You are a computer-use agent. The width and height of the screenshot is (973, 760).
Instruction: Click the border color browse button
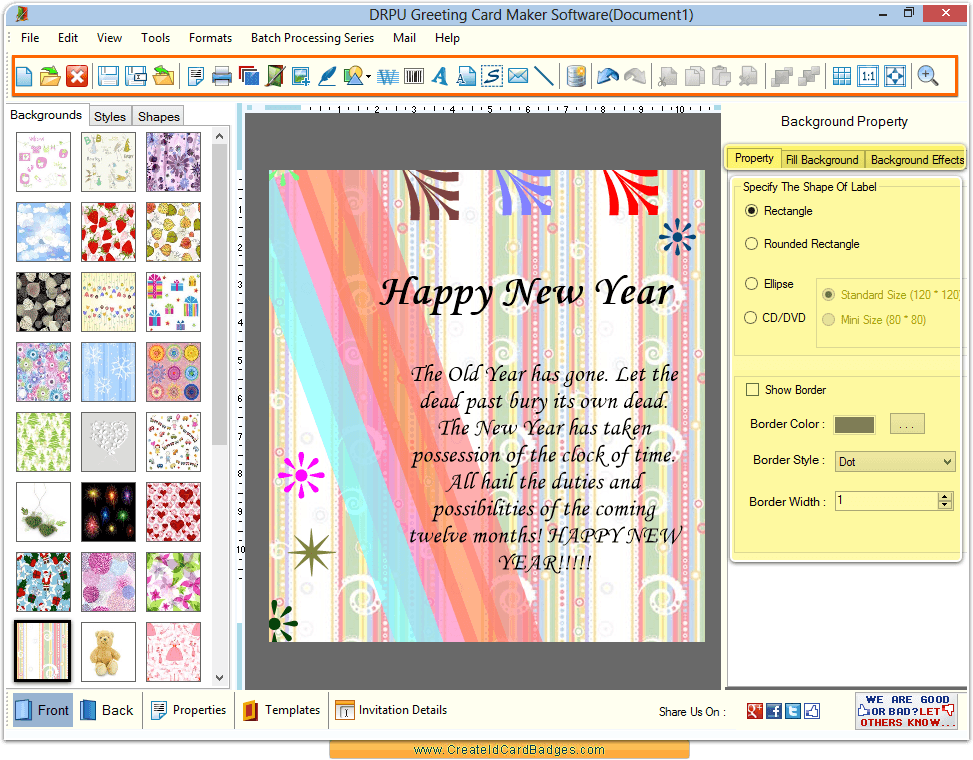[907, 424]
